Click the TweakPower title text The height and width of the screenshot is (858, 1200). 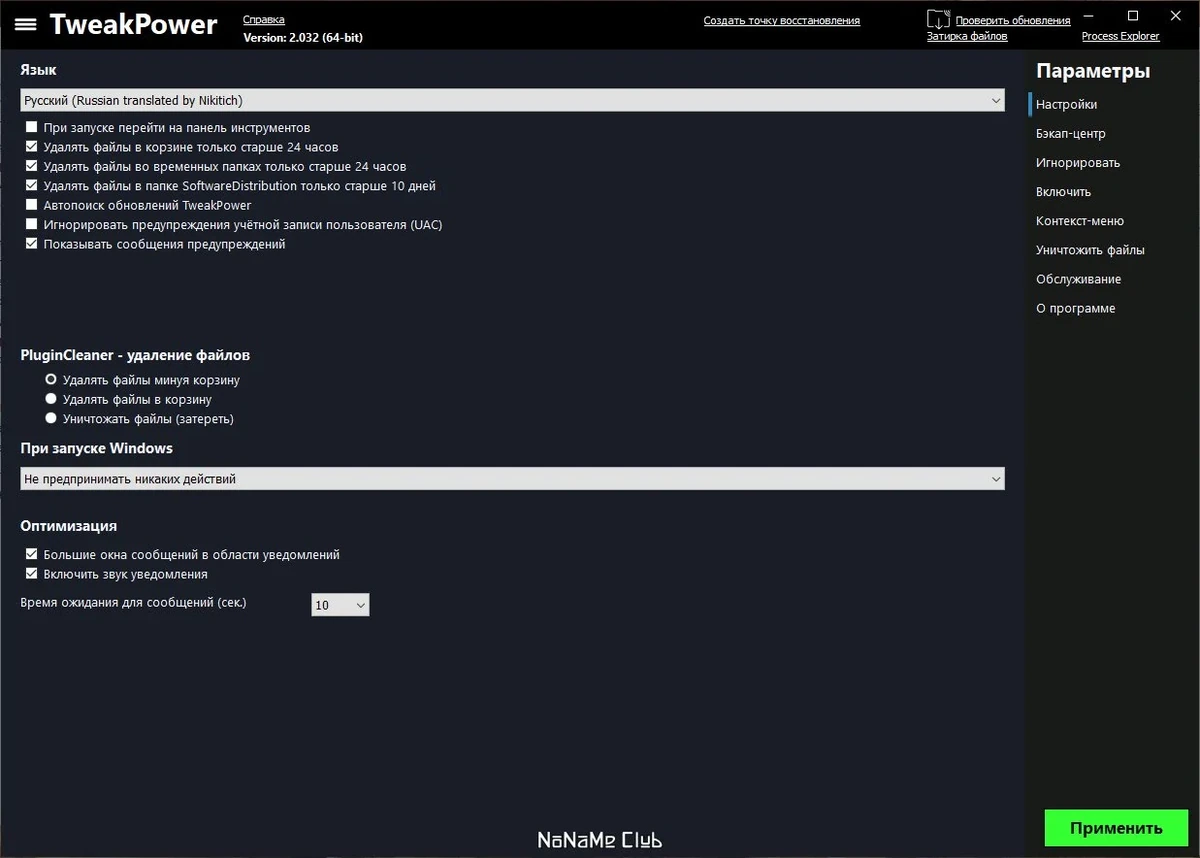coord(133,25)
